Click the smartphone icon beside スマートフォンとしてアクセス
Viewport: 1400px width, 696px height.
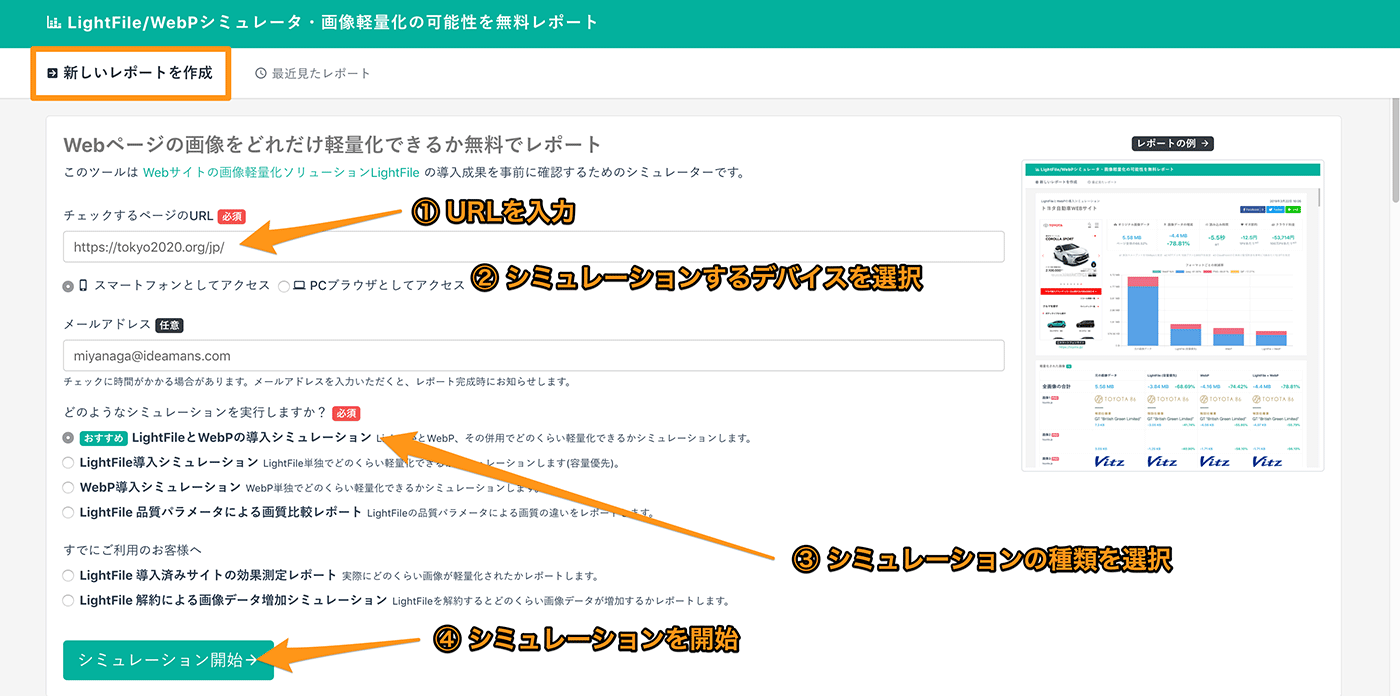[x=84, y=285]
